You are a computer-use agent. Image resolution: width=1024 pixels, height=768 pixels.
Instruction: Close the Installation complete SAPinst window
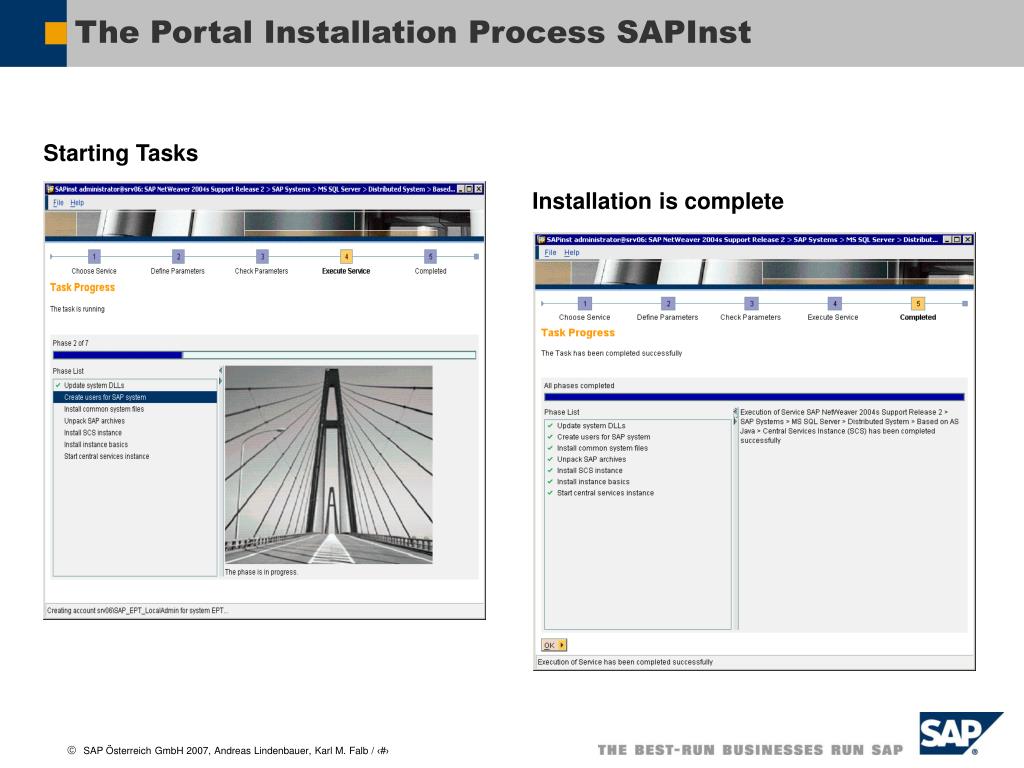[x=968, y=240]
